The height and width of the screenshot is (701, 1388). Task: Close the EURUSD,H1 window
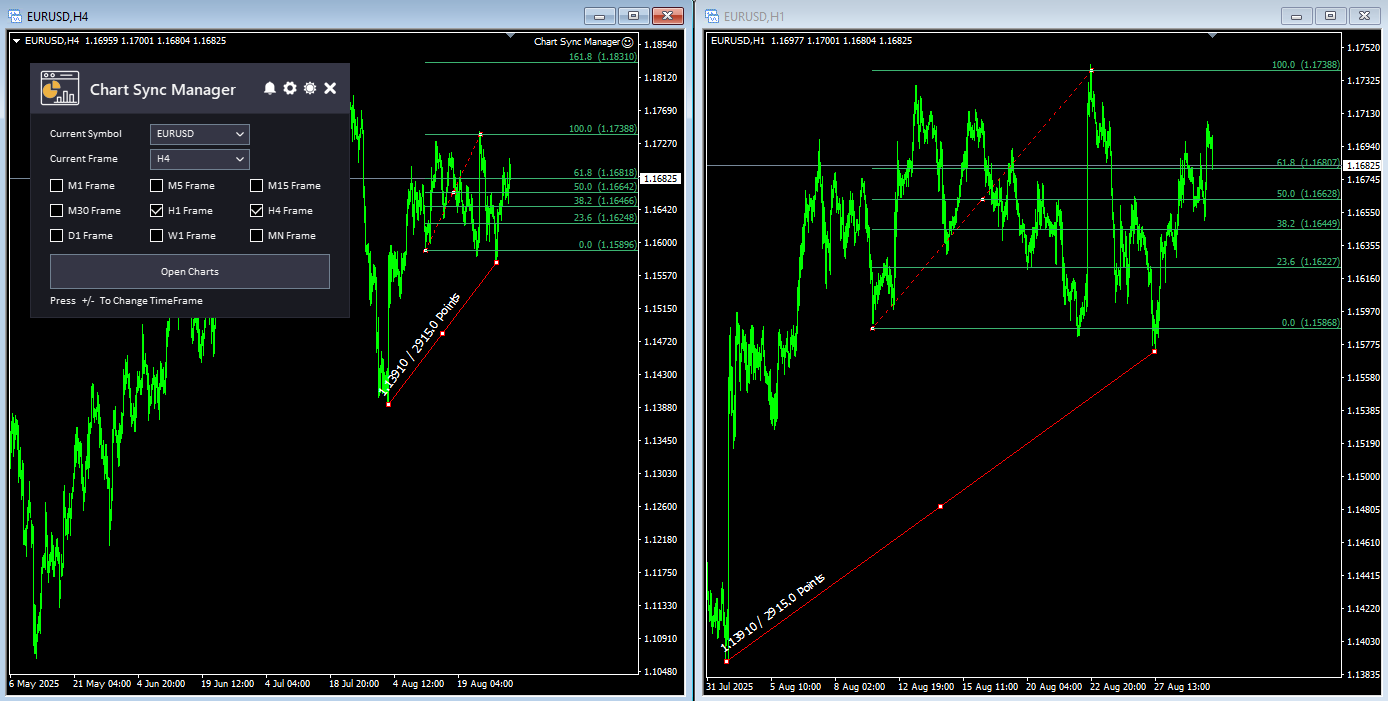[x=1363, y=15]
